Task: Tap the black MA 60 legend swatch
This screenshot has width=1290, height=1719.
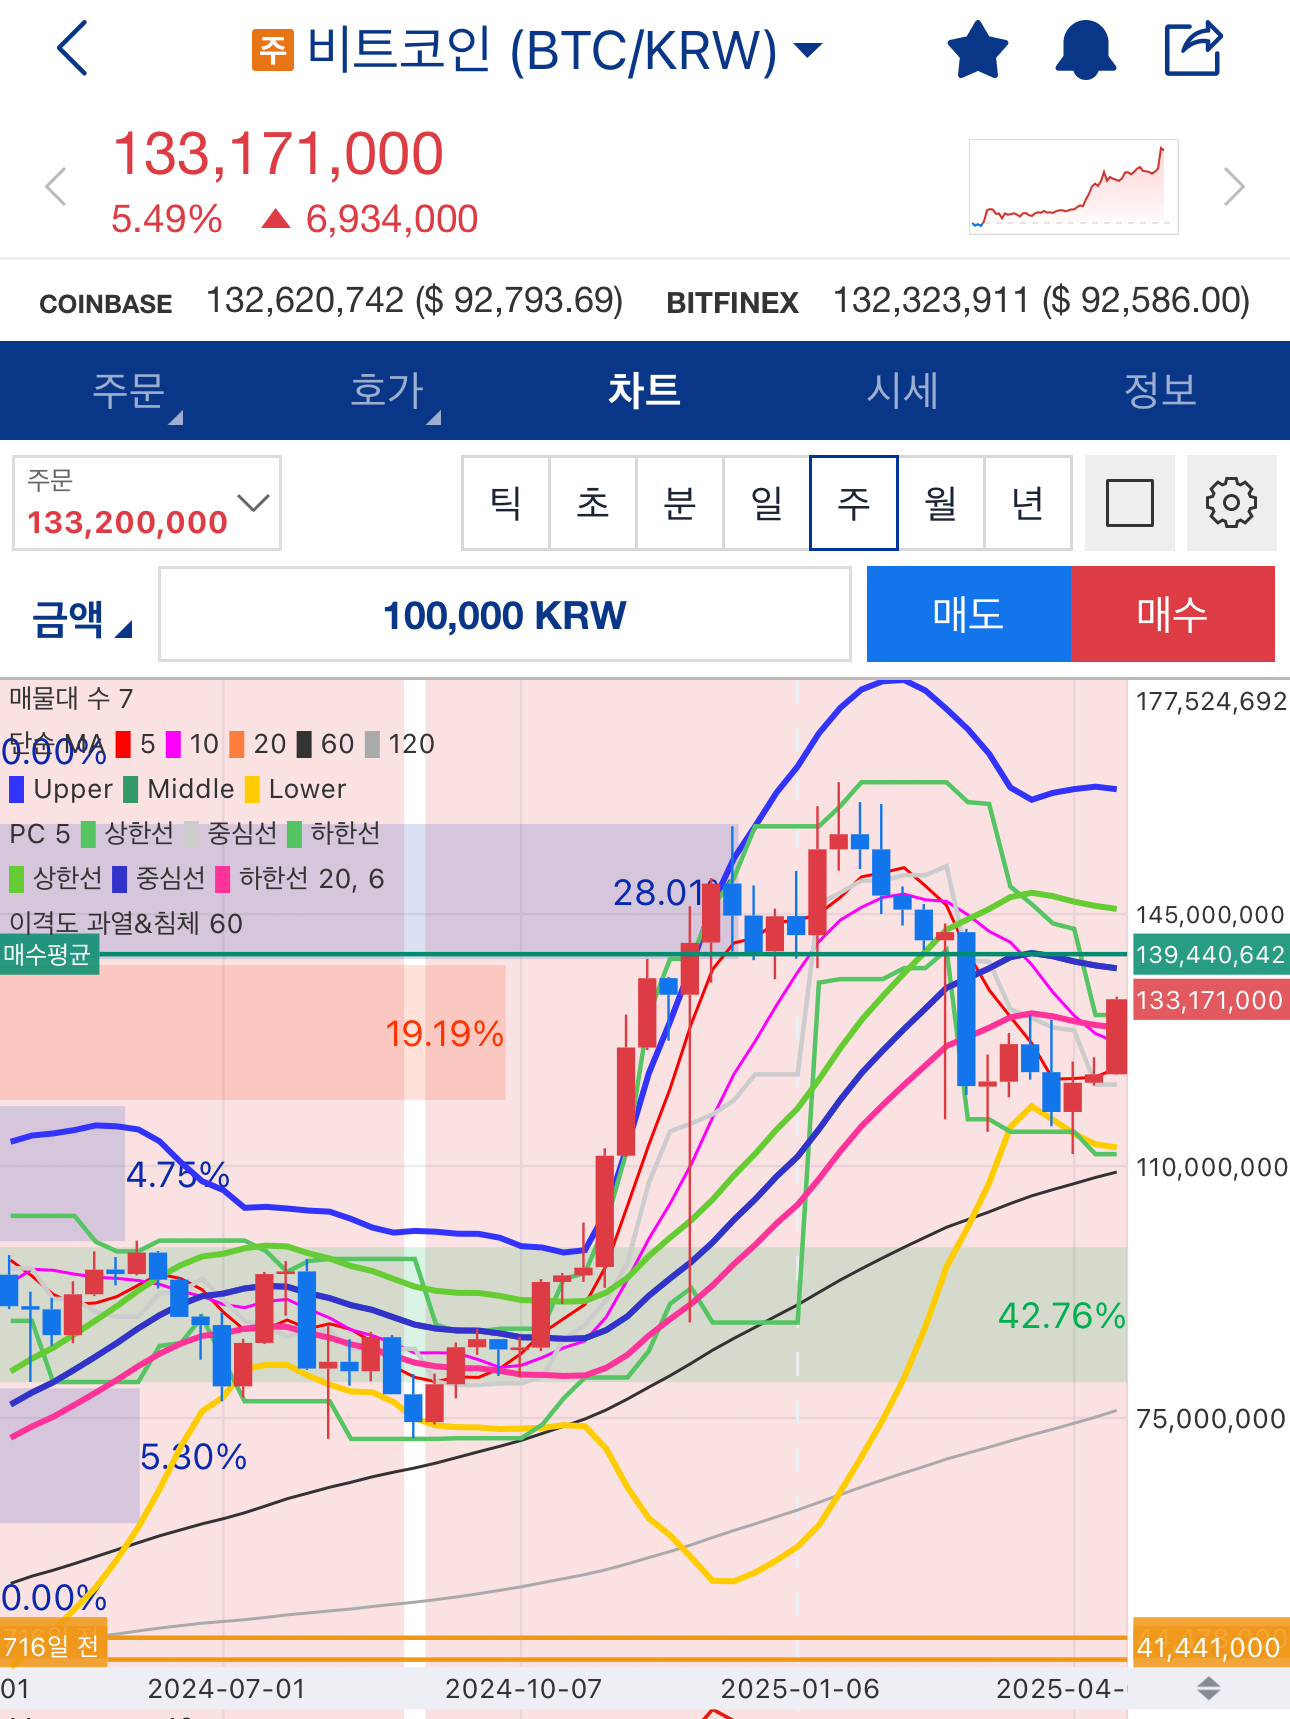Action: tap(305, 744)
